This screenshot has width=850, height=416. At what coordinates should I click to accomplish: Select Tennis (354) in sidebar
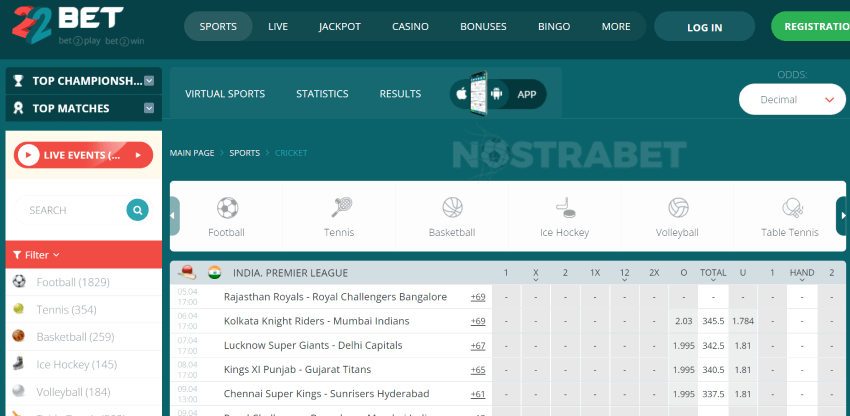(66, 310)
